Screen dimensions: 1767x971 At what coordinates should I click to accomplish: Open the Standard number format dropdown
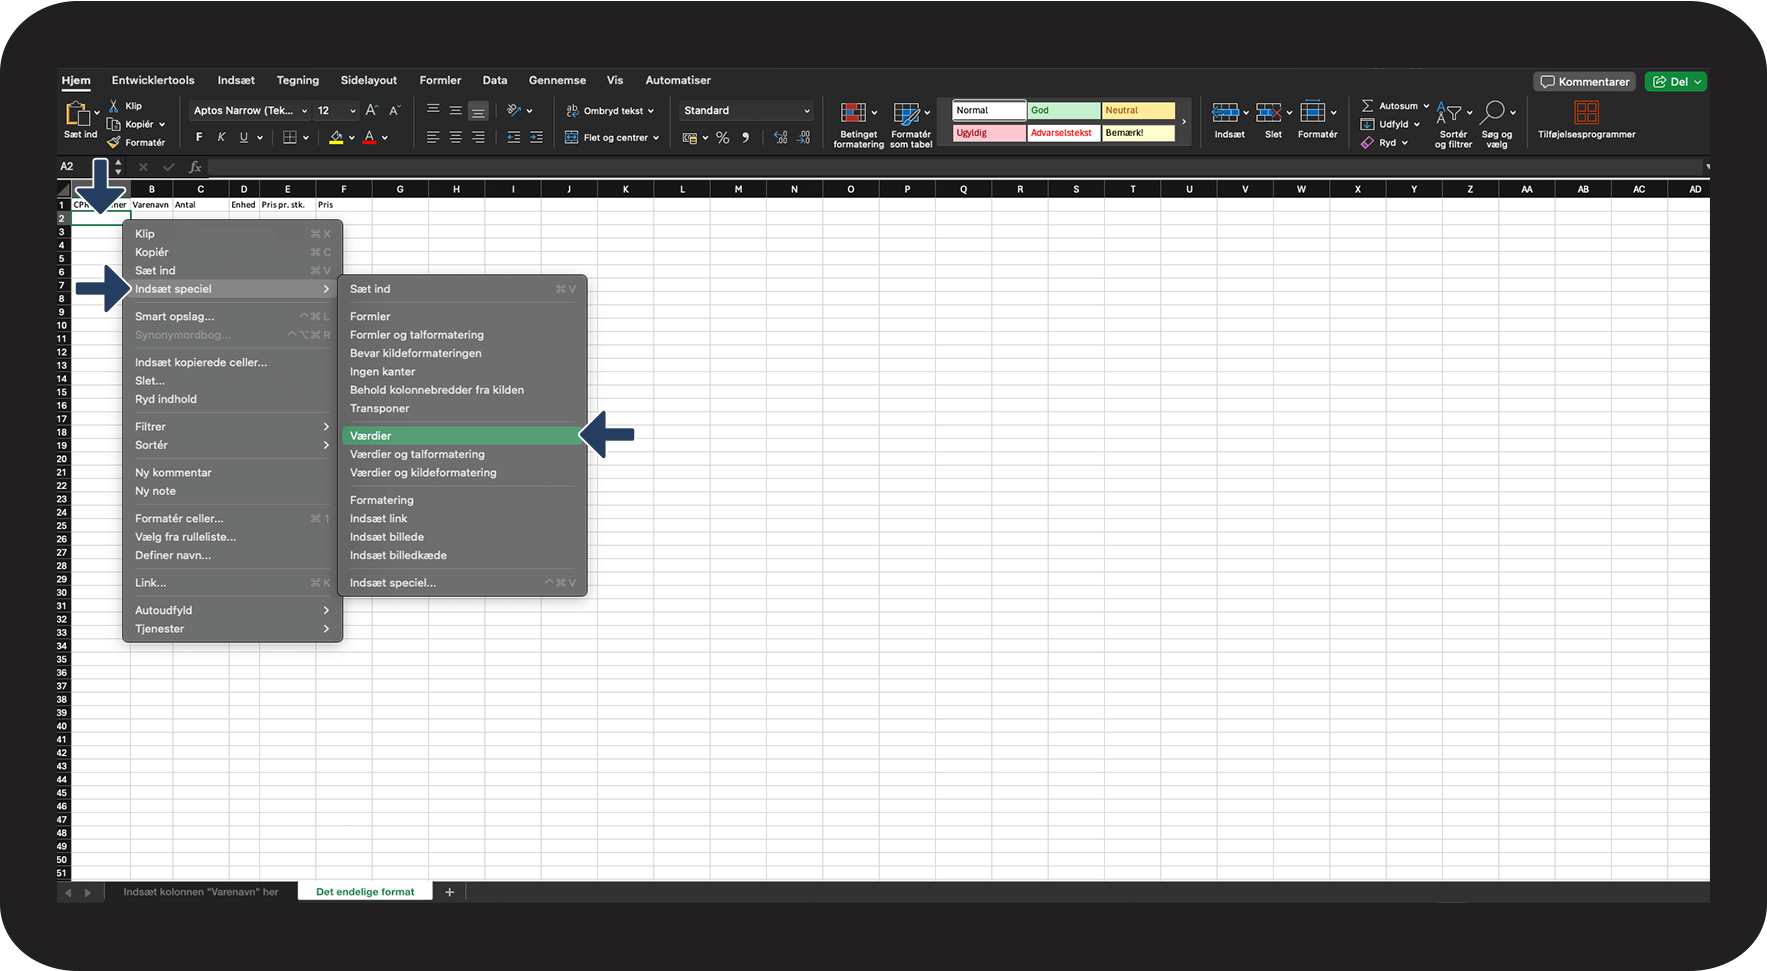point(746,111)
